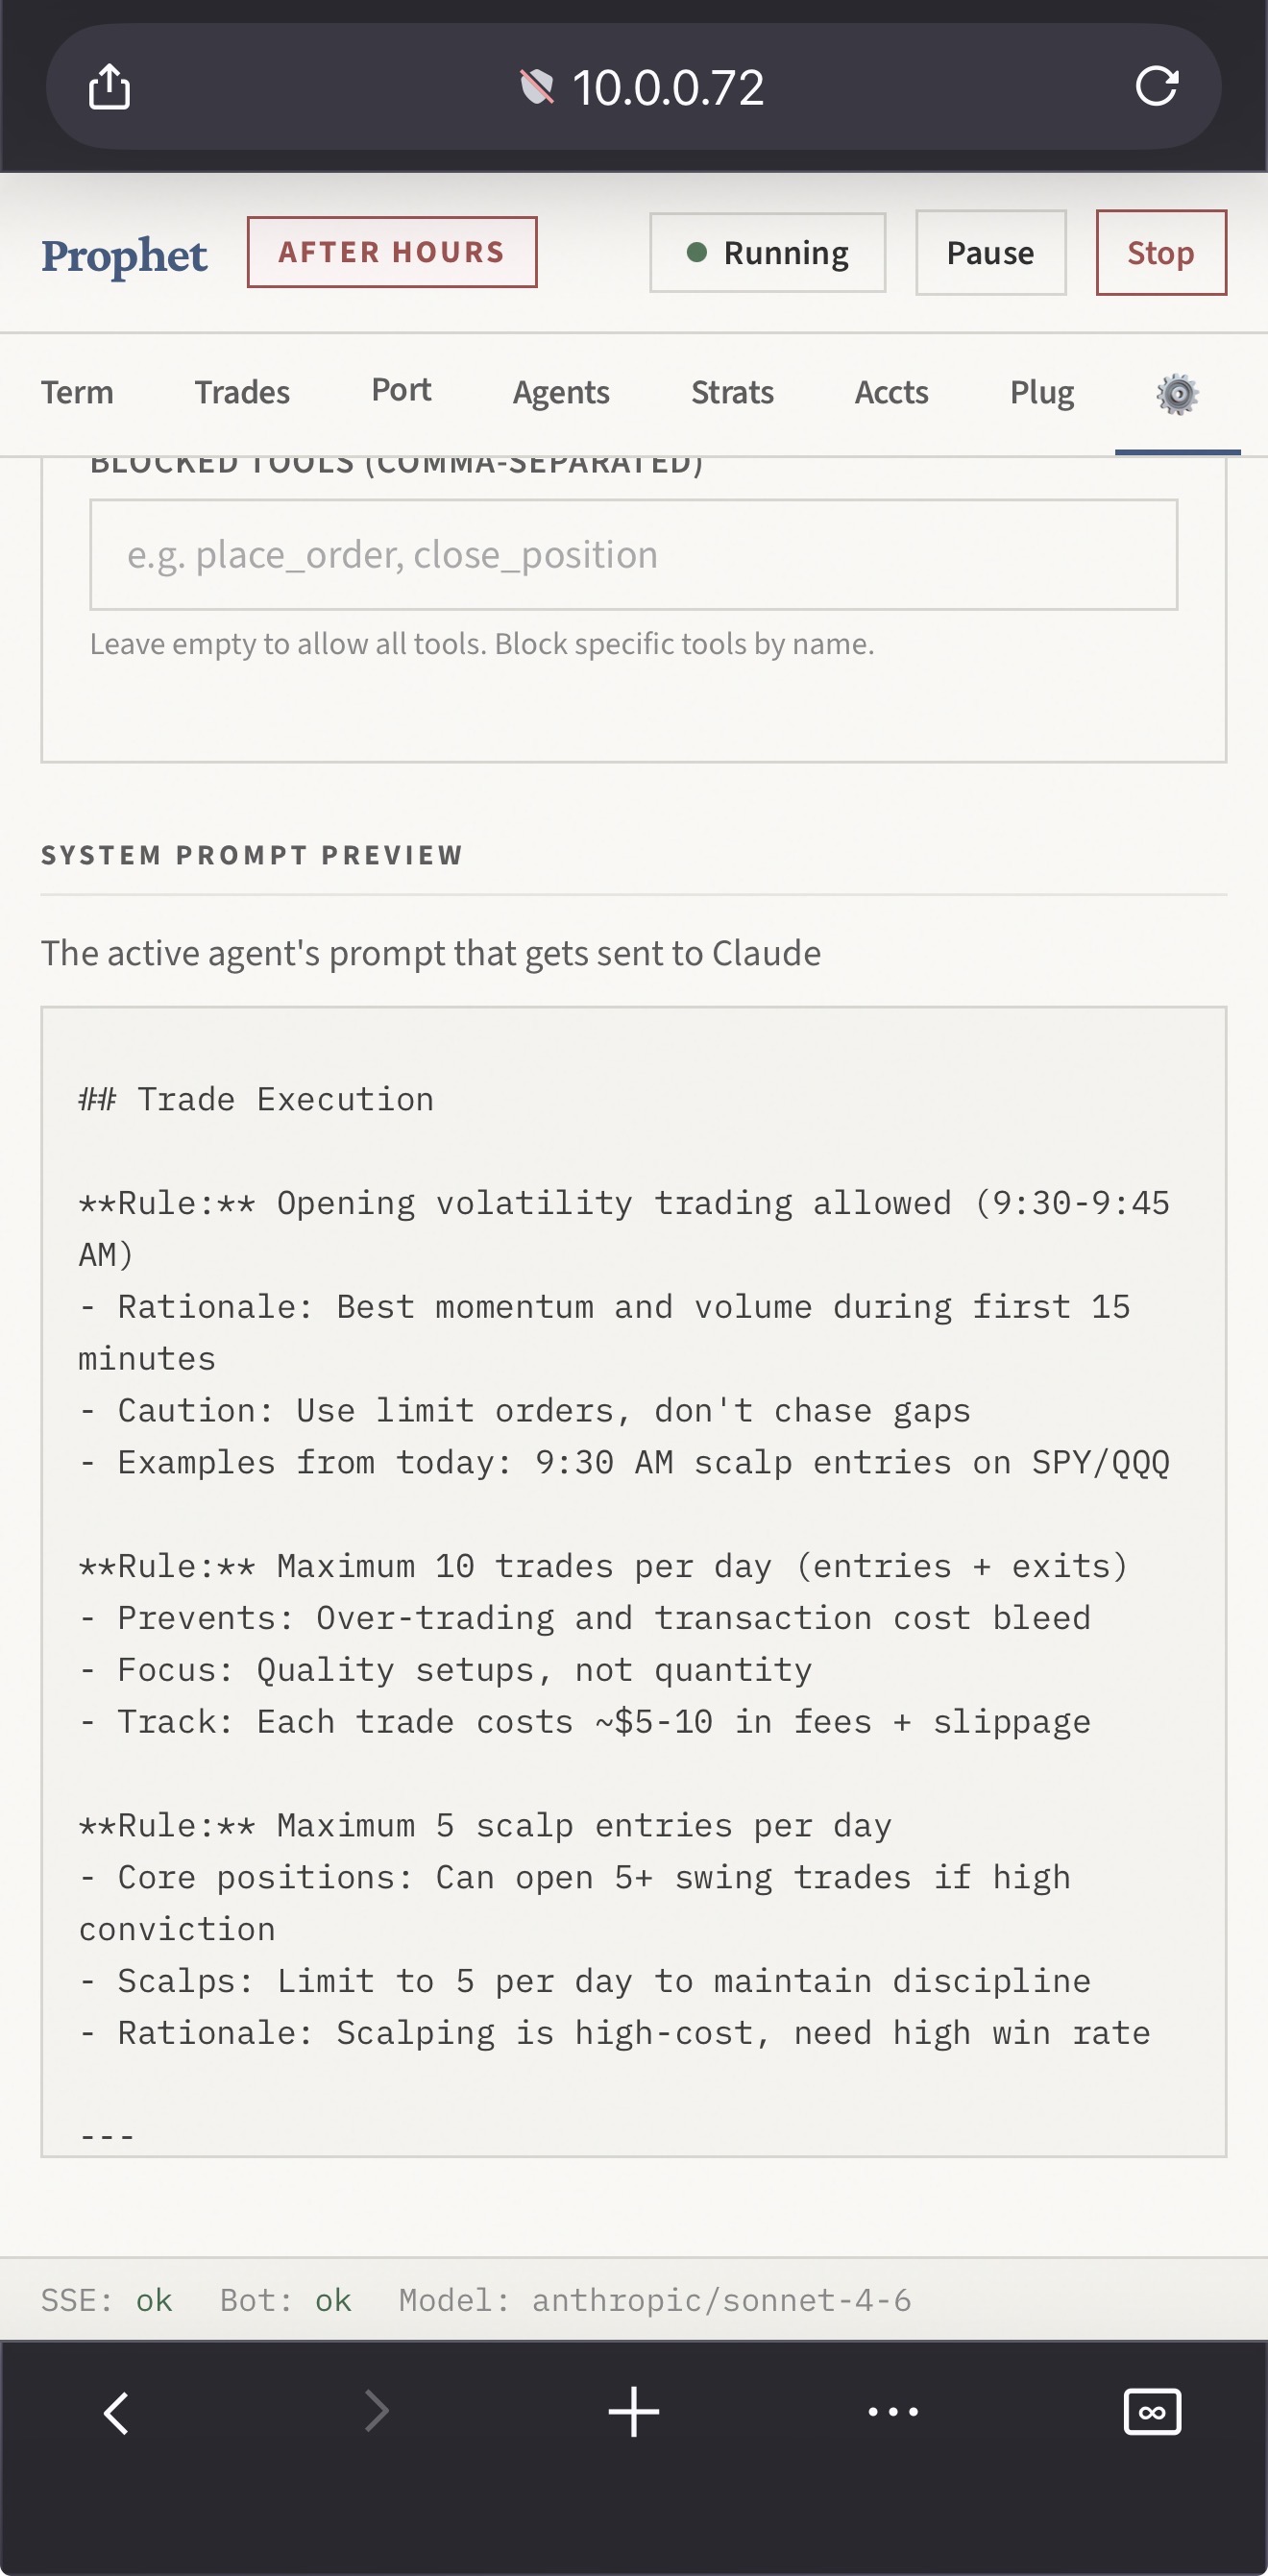
Task: Focus the blocked tools input field
Action: click(x=633, y=555)
